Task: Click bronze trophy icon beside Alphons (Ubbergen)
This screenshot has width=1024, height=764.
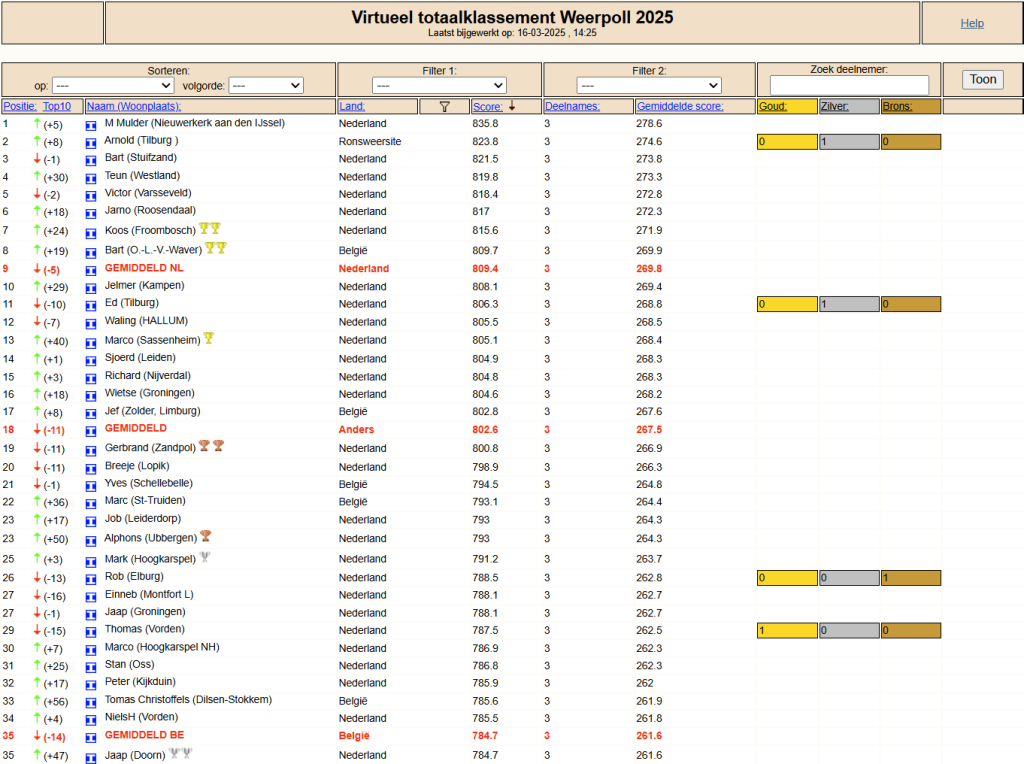Action: 206,536
